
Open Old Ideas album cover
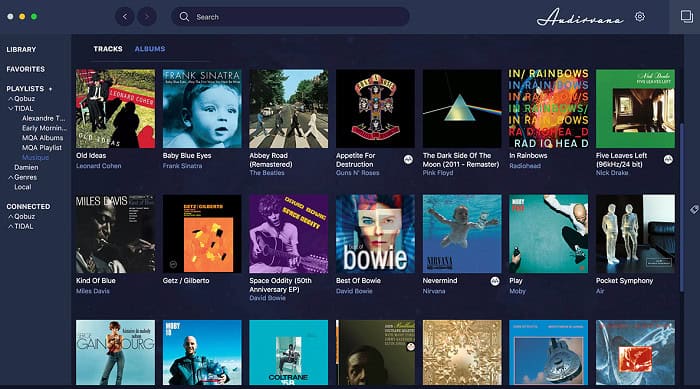pos(115,109)
